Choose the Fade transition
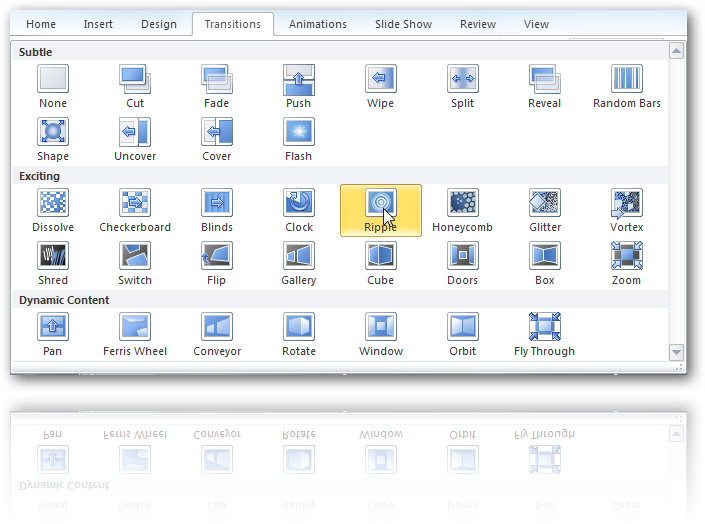The width and height of the screenshot is (705, 524). 217,86
